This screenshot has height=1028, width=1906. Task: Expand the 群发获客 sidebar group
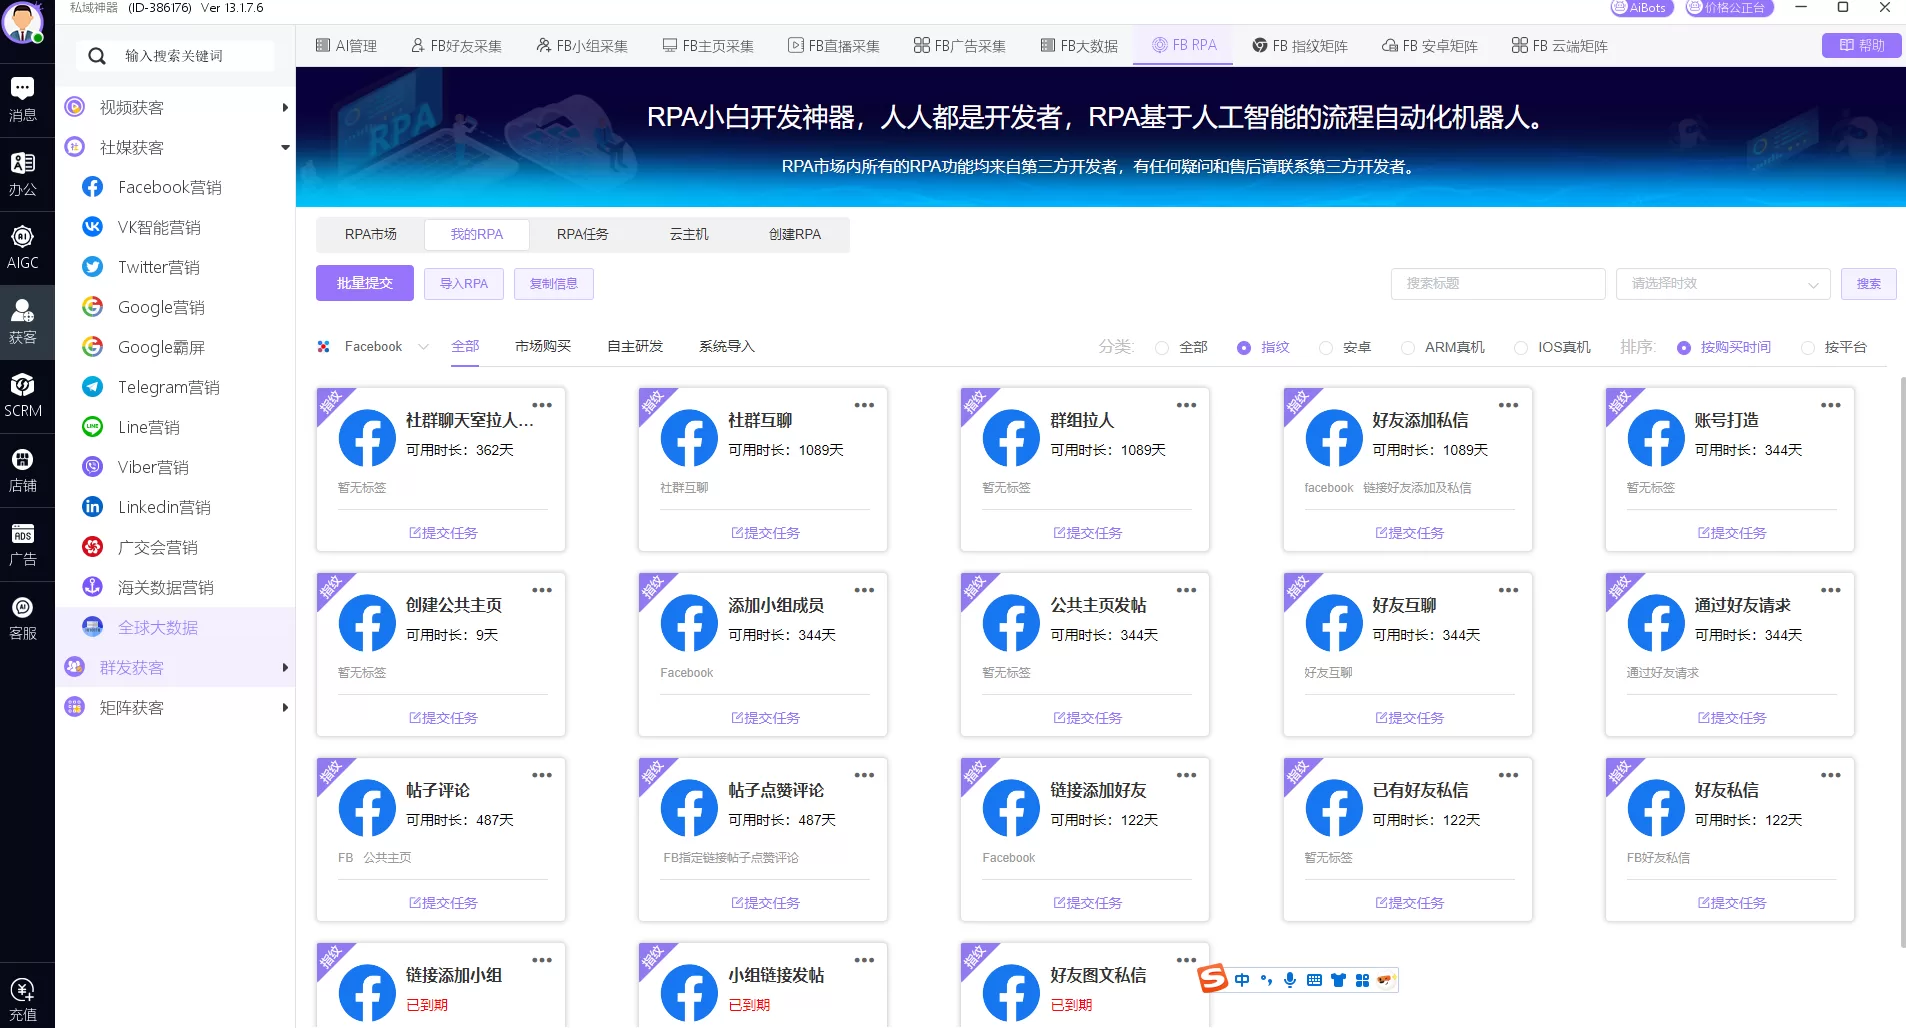tap(285, 667)
